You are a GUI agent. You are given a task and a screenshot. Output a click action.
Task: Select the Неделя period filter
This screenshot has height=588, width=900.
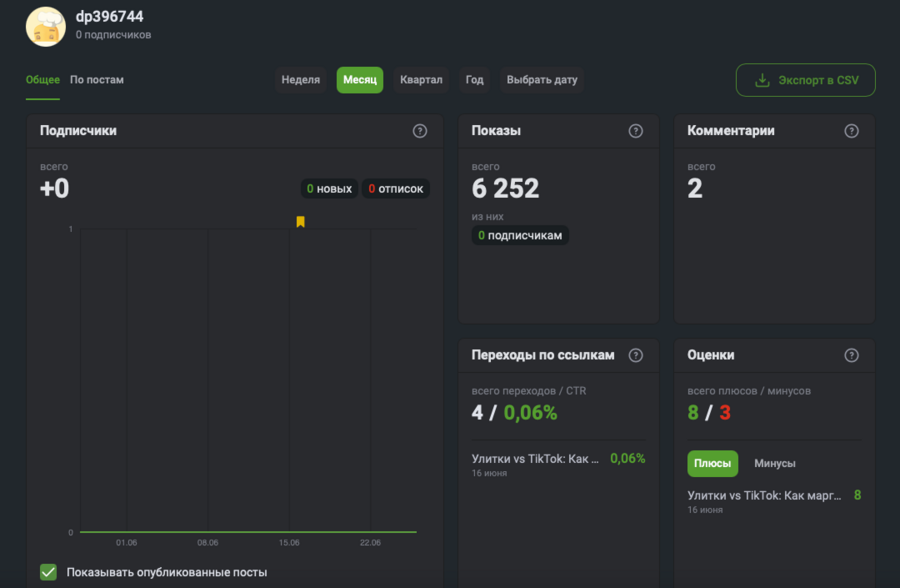pyautogui.click(x=301, y=80)
